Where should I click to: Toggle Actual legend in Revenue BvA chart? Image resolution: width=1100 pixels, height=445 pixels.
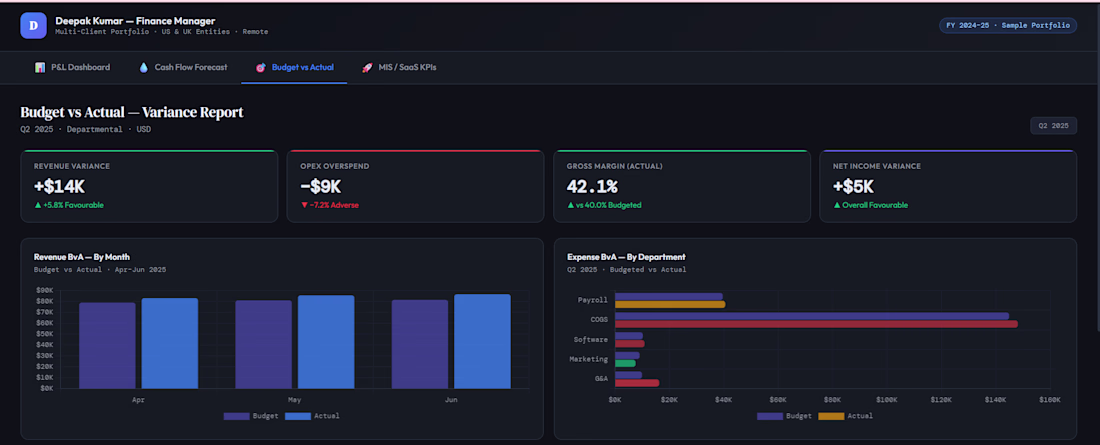[313, 416]
